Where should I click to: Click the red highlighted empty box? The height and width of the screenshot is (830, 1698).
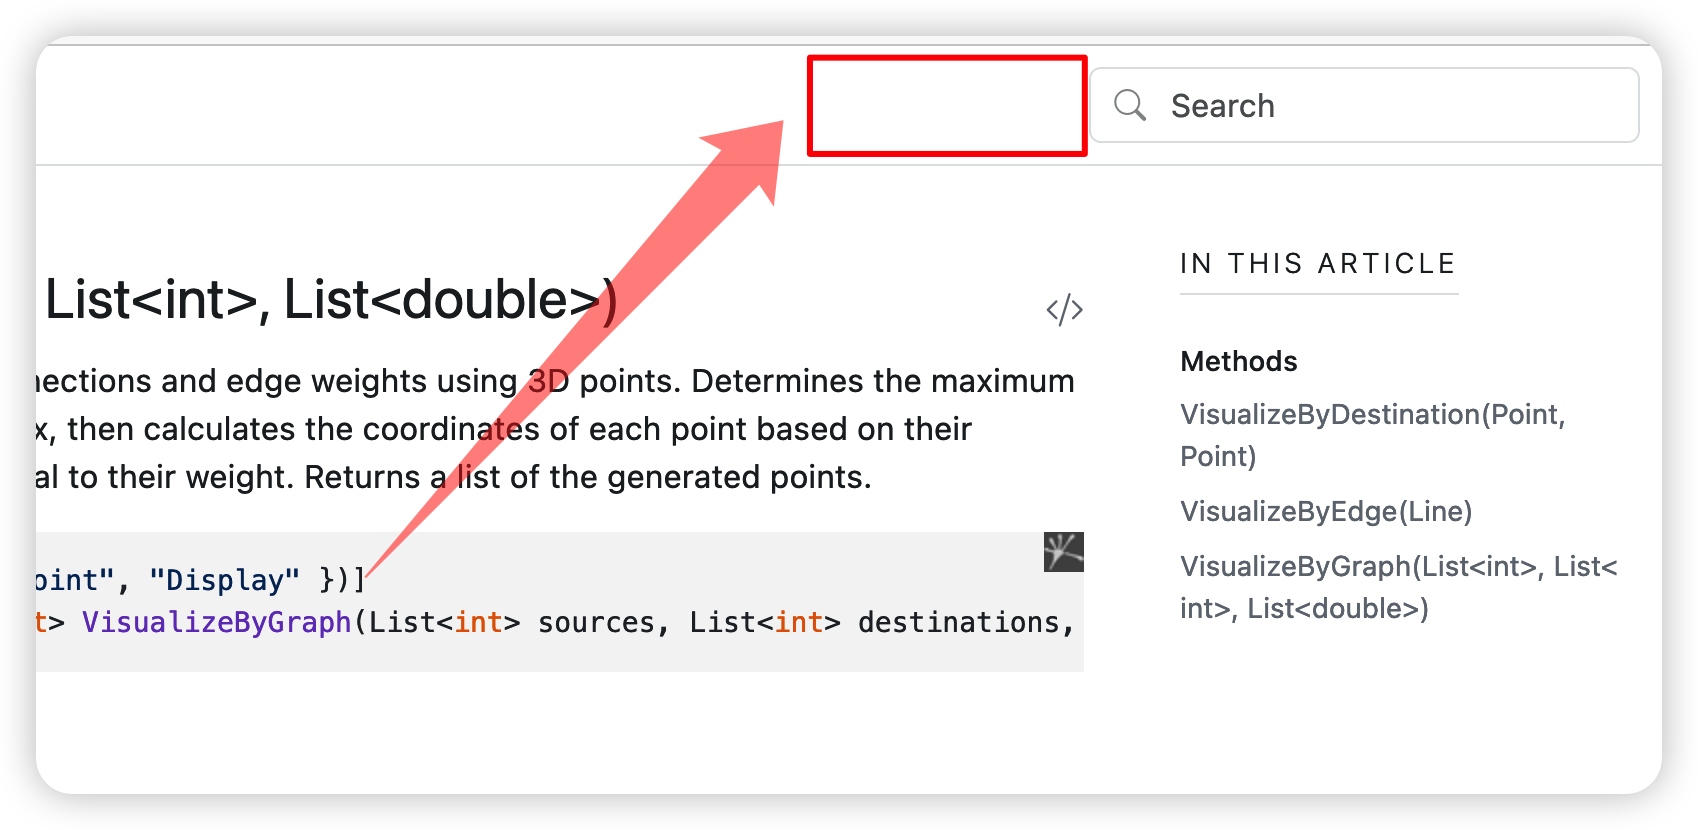click(946, 107)
